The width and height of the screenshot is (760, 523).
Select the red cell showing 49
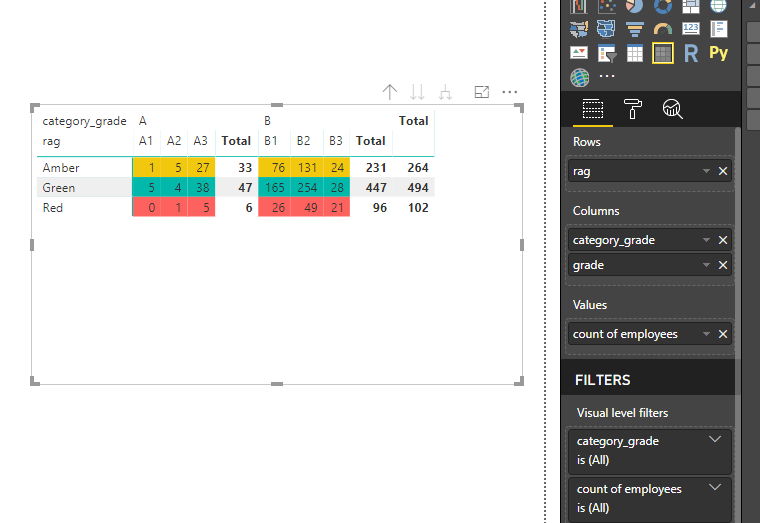(x=307, y=207)
